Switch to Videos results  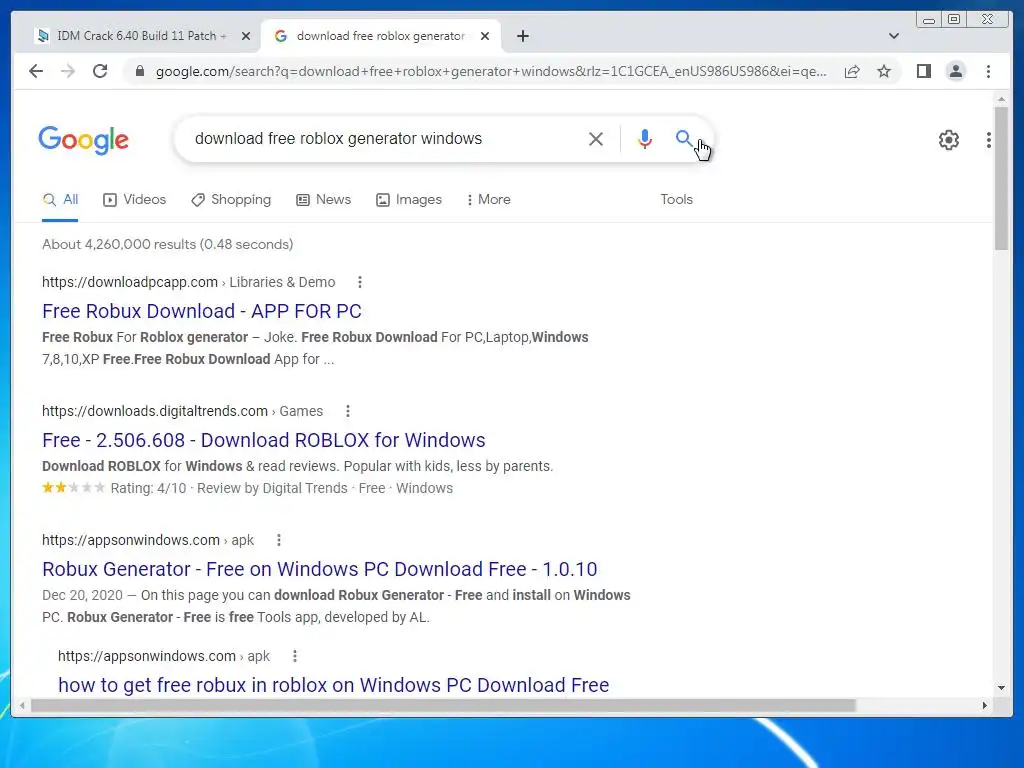coord(135,199)
